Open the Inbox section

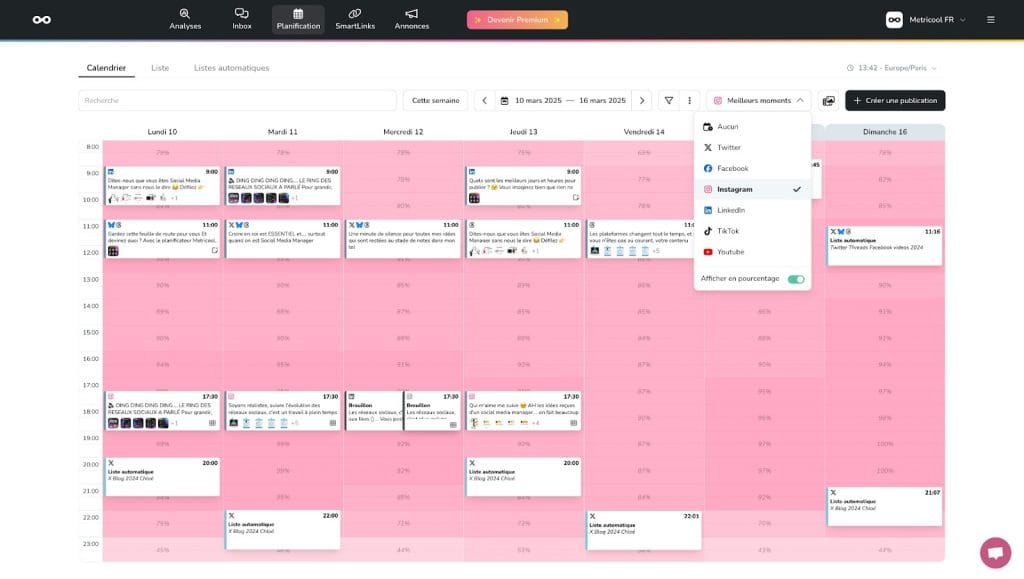[241, 19]
